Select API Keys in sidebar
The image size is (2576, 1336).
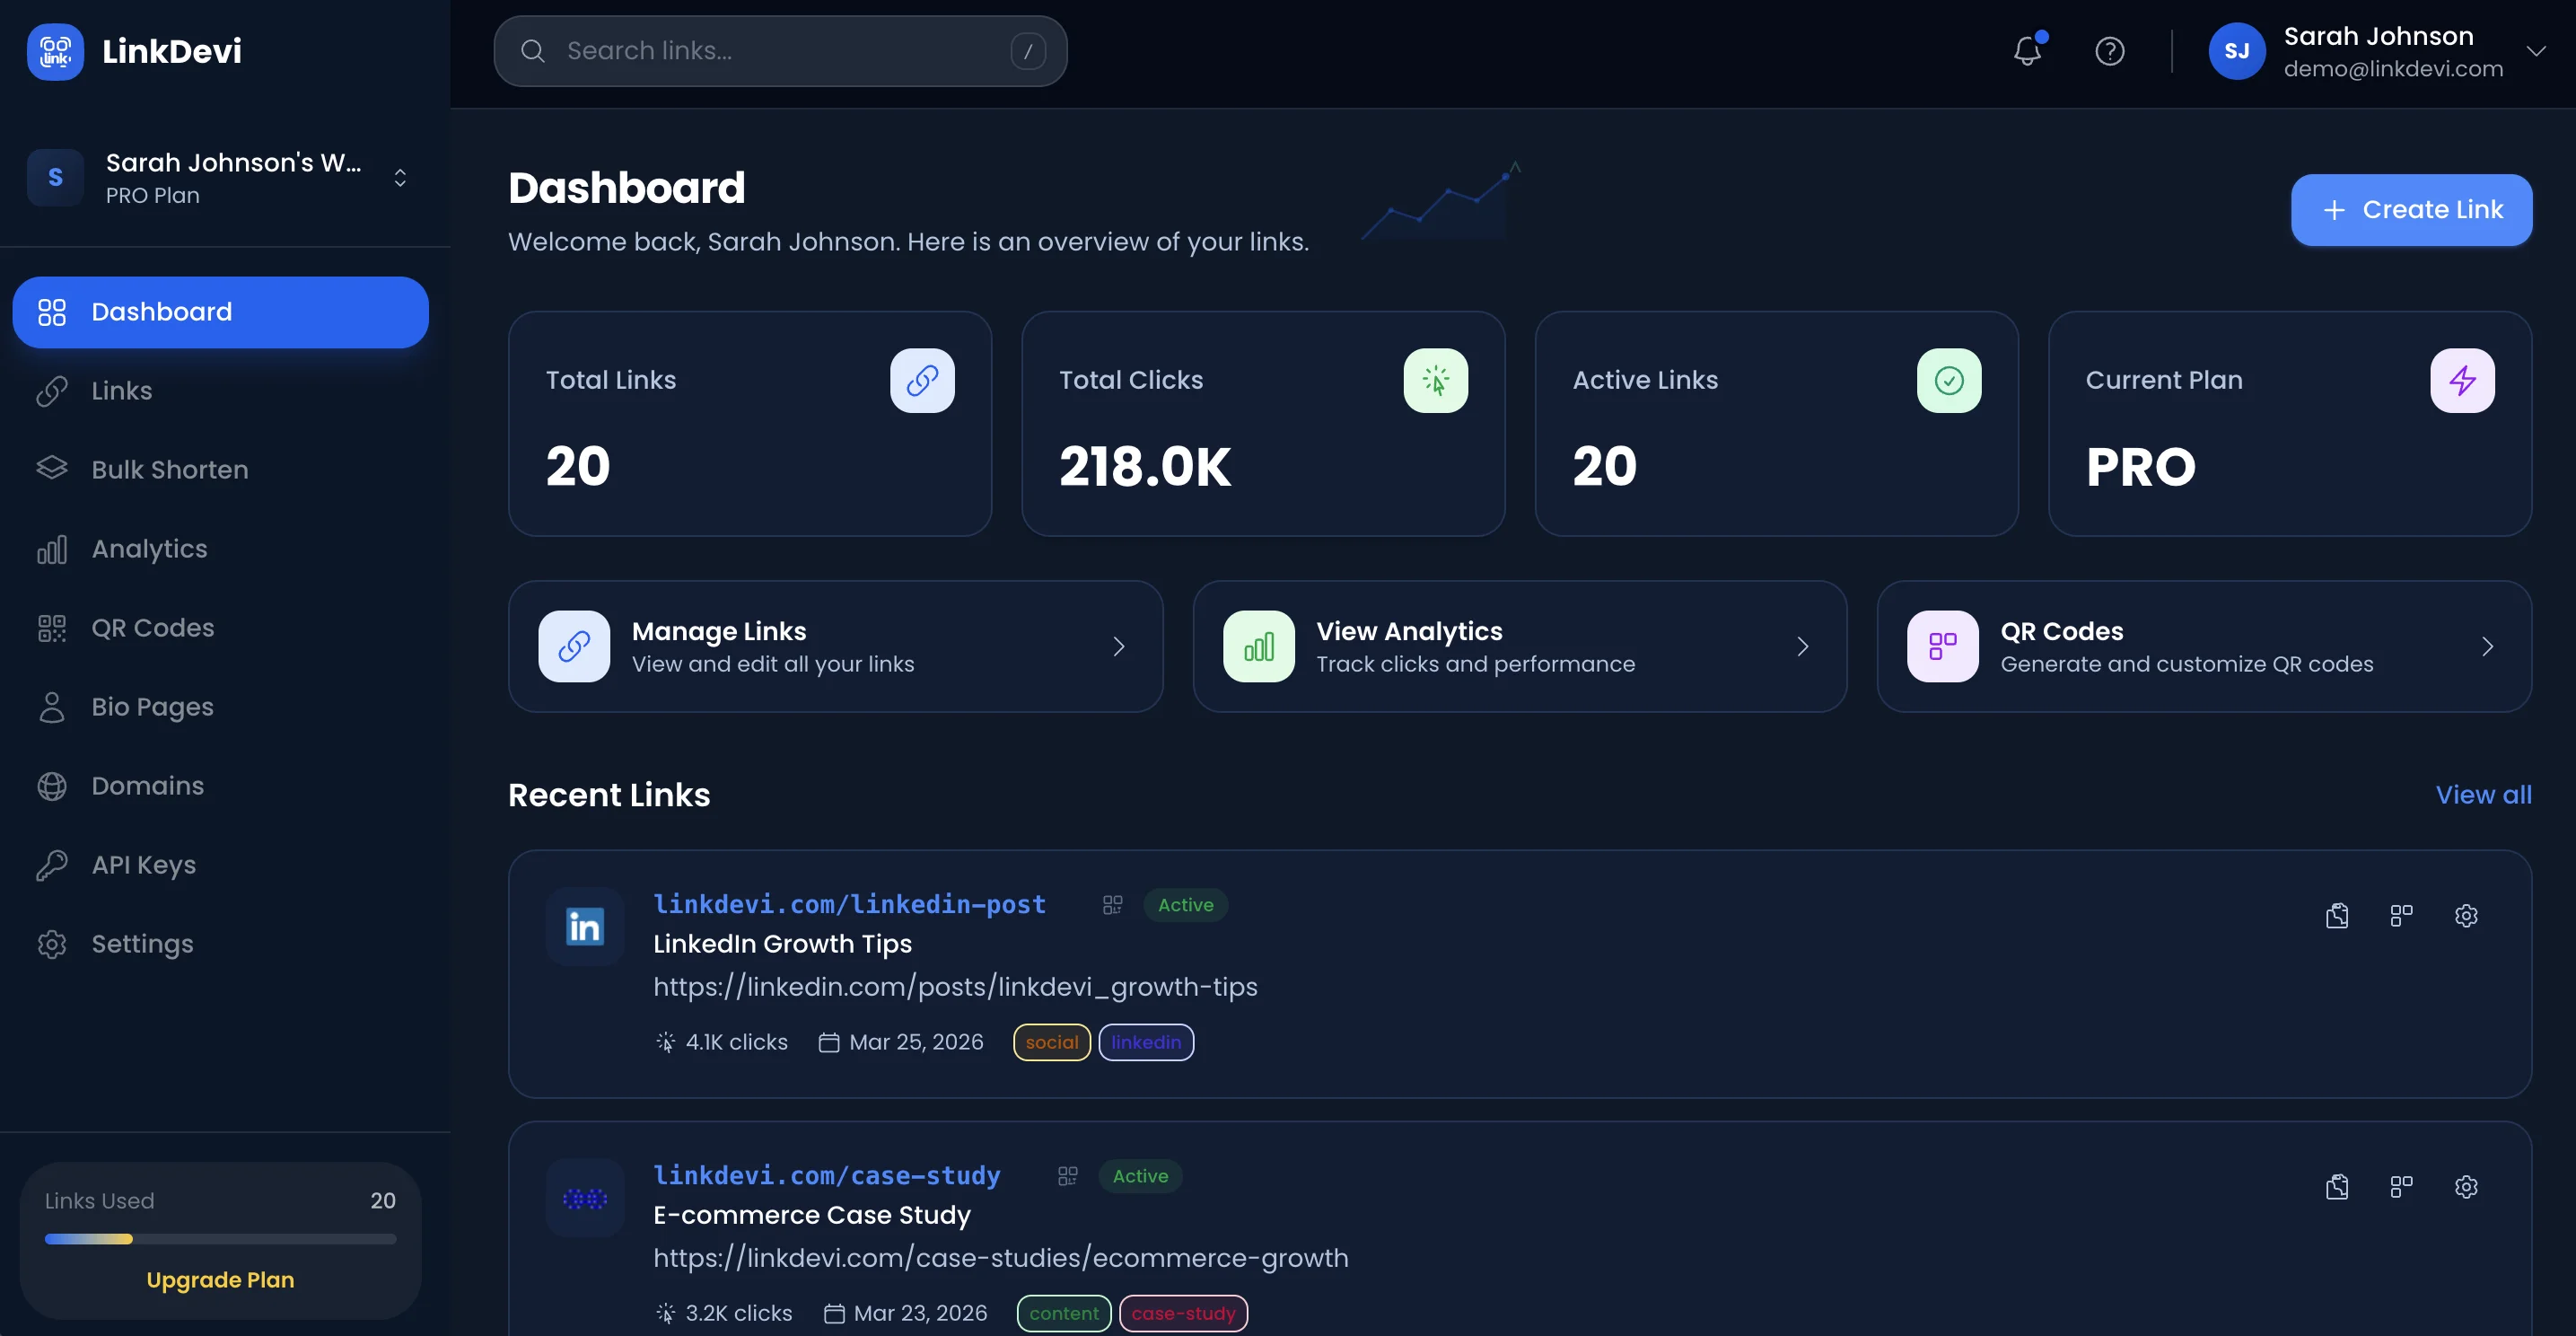tap(143, 865)
